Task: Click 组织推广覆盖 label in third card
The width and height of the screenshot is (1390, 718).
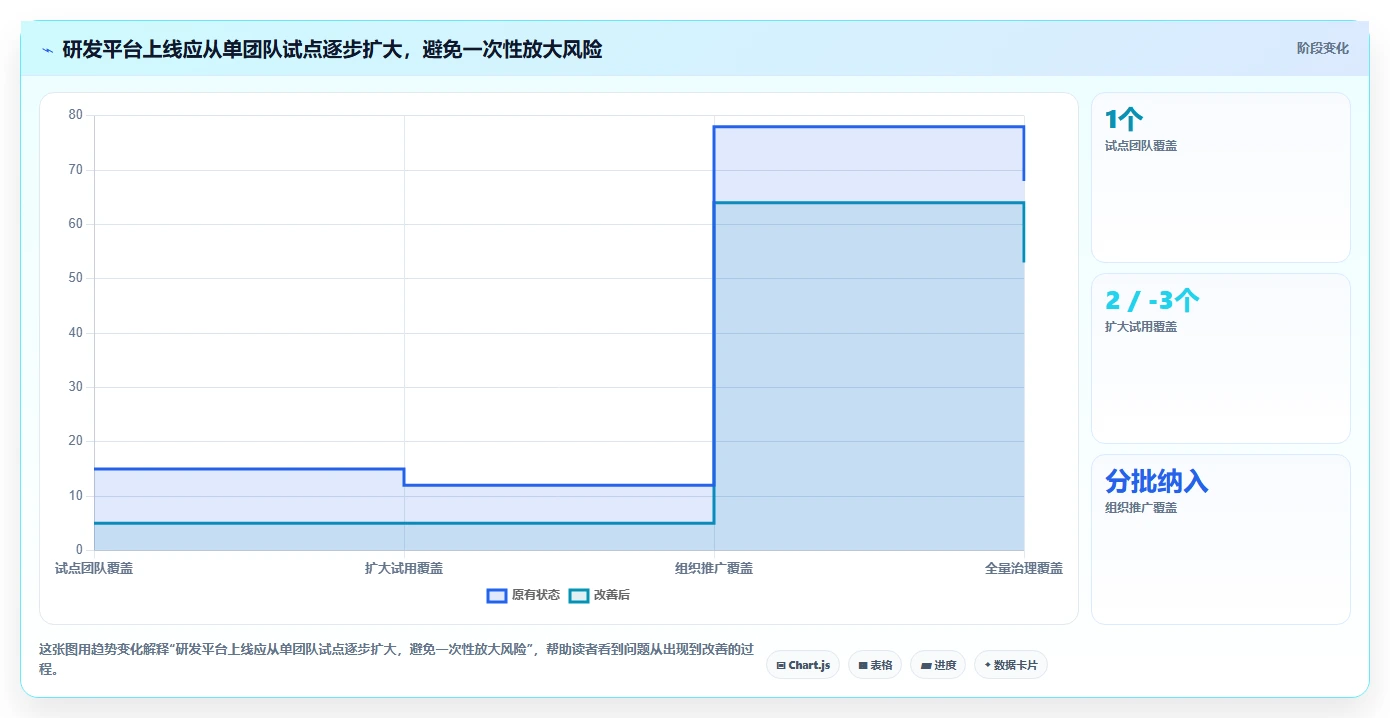Action: click(1141, 508)
